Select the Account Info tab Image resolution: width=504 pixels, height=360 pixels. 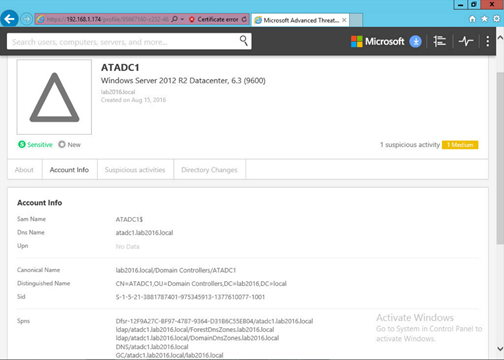(69, 170)
